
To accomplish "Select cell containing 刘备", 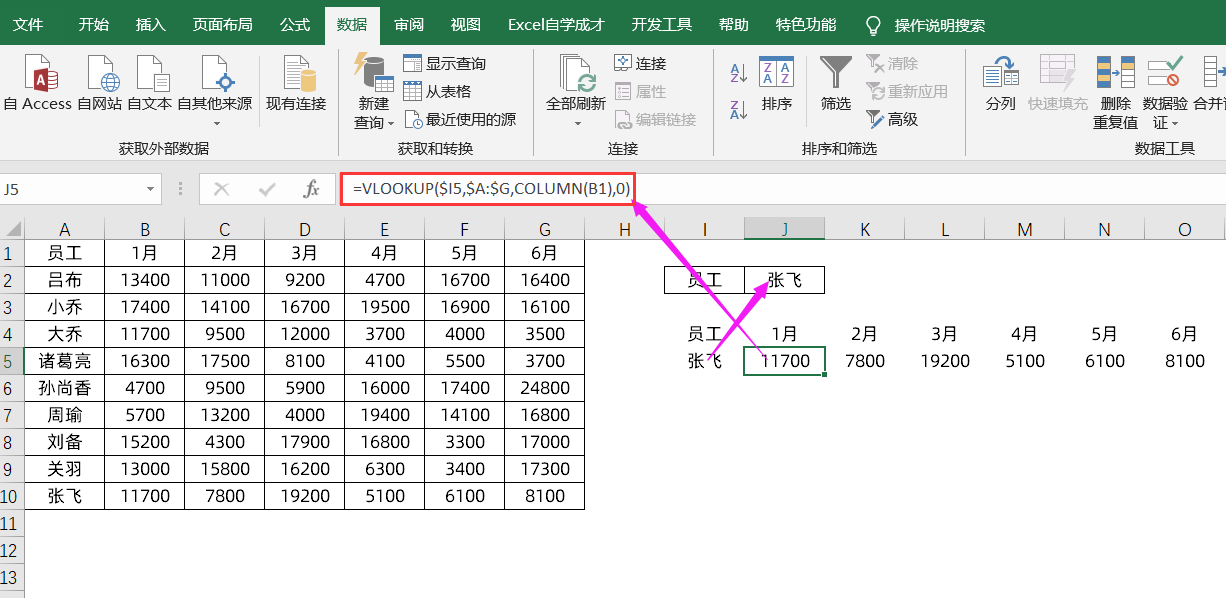I will (x=65, y=442).
